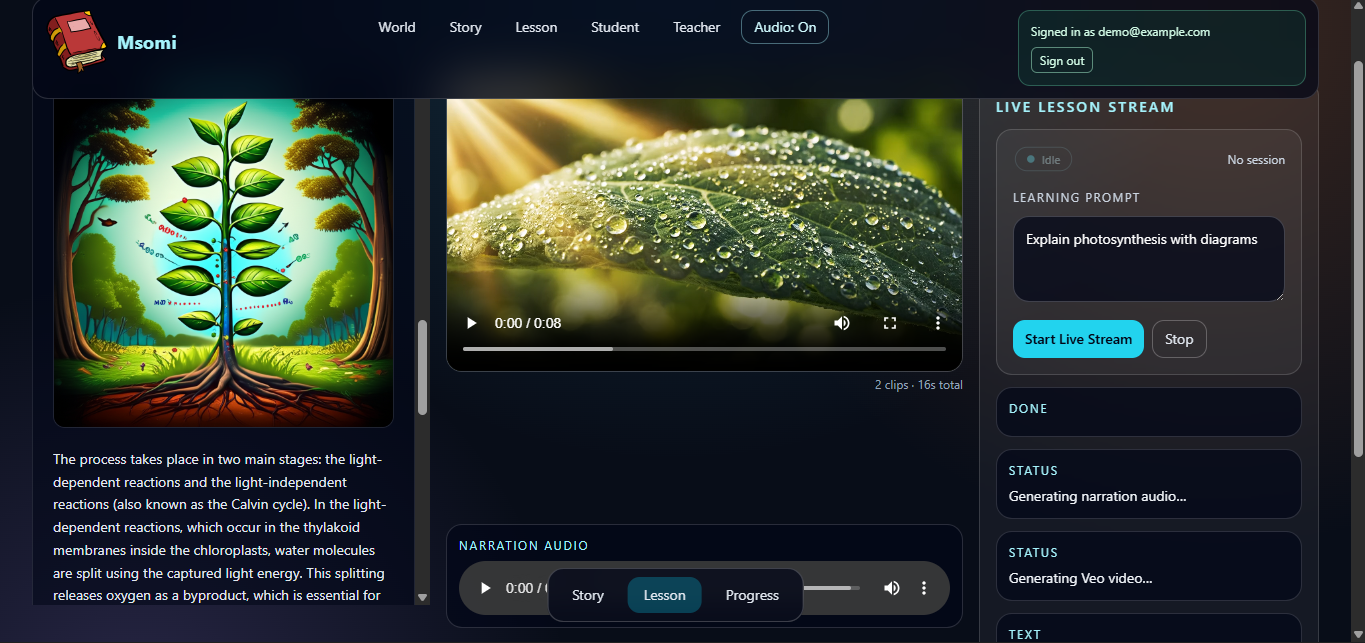Select Lesson in the floating tab bar

click(x=665, y=595)
